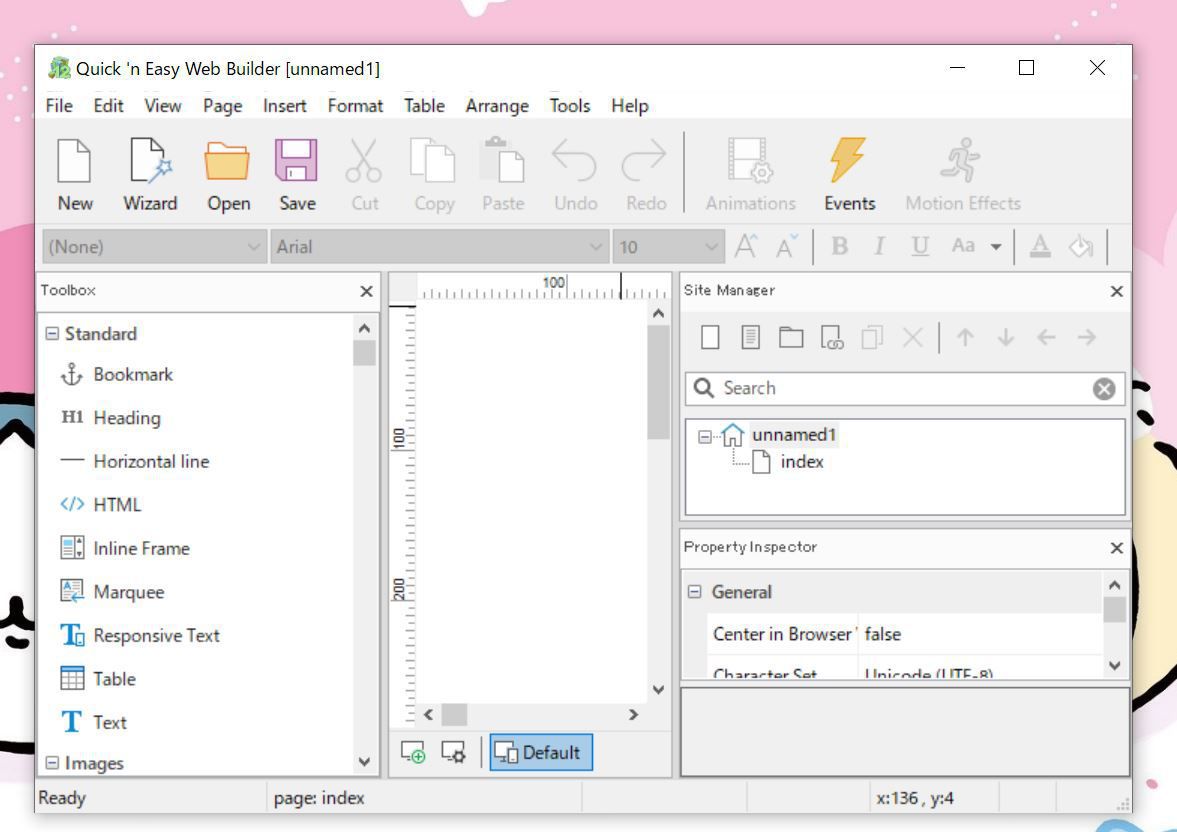Save the project with Save icon
Image resolution: width=1177 pixels, height=832 pixels.
click(297, 175)
